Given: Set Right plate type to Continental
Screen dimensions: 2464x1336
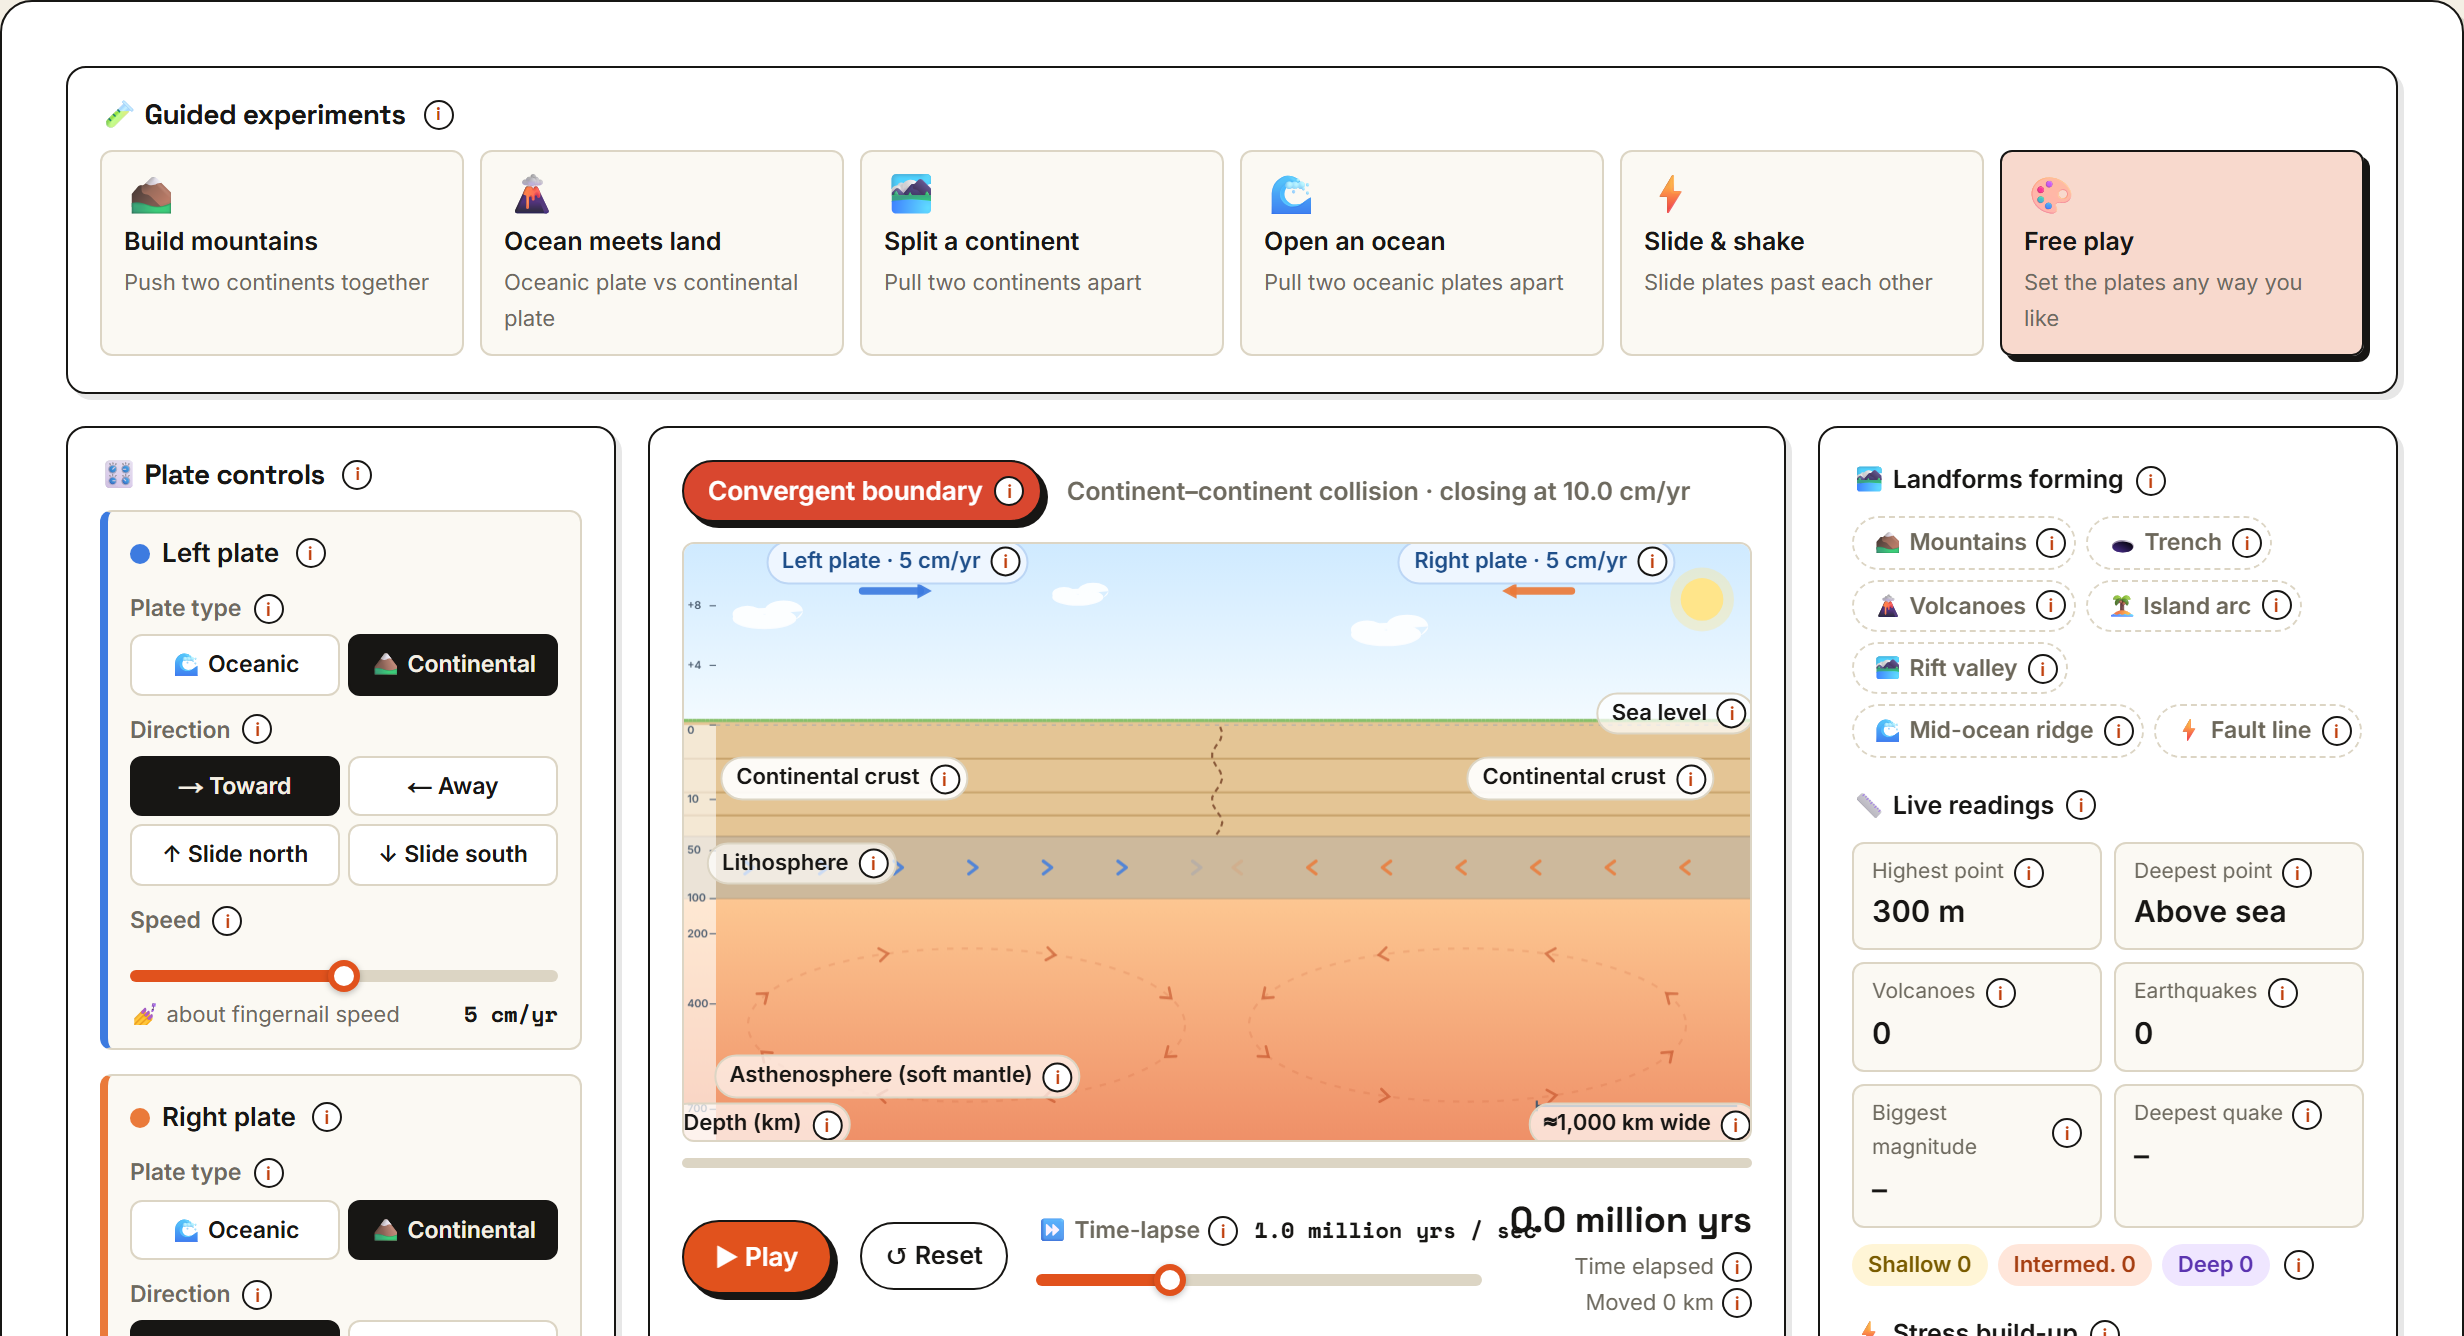Looking at the screenshot, I should tap(453, 1230).
